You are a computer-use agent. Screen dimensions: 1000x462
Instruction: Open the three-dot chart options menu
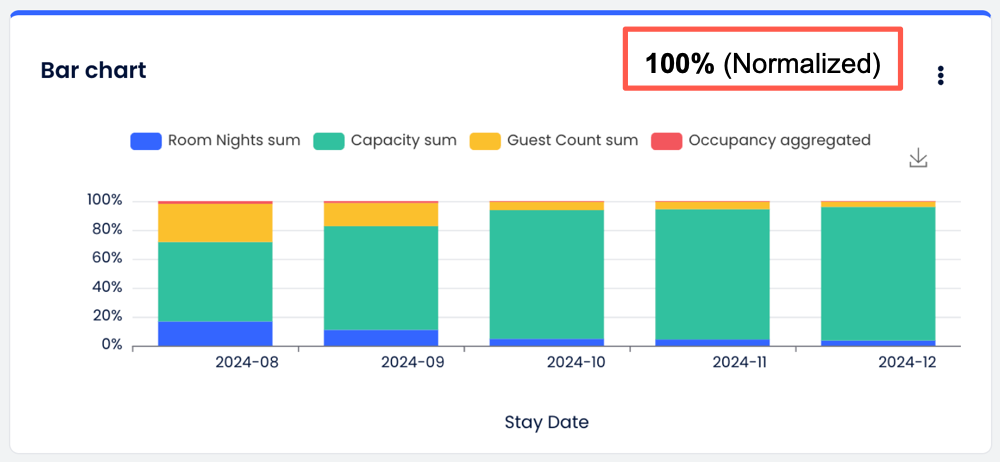click(940, 76)
